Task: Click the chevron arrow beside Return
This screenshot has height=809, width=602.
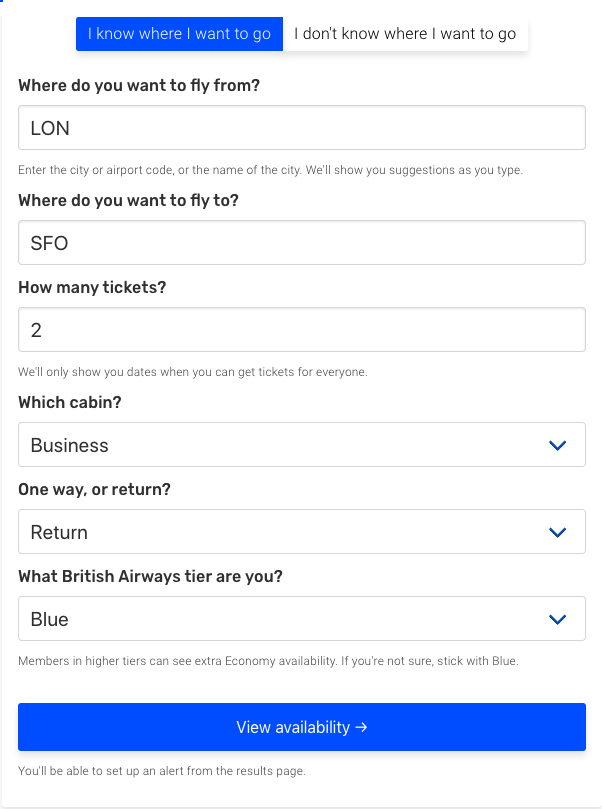Action: (x=558, y=532)
